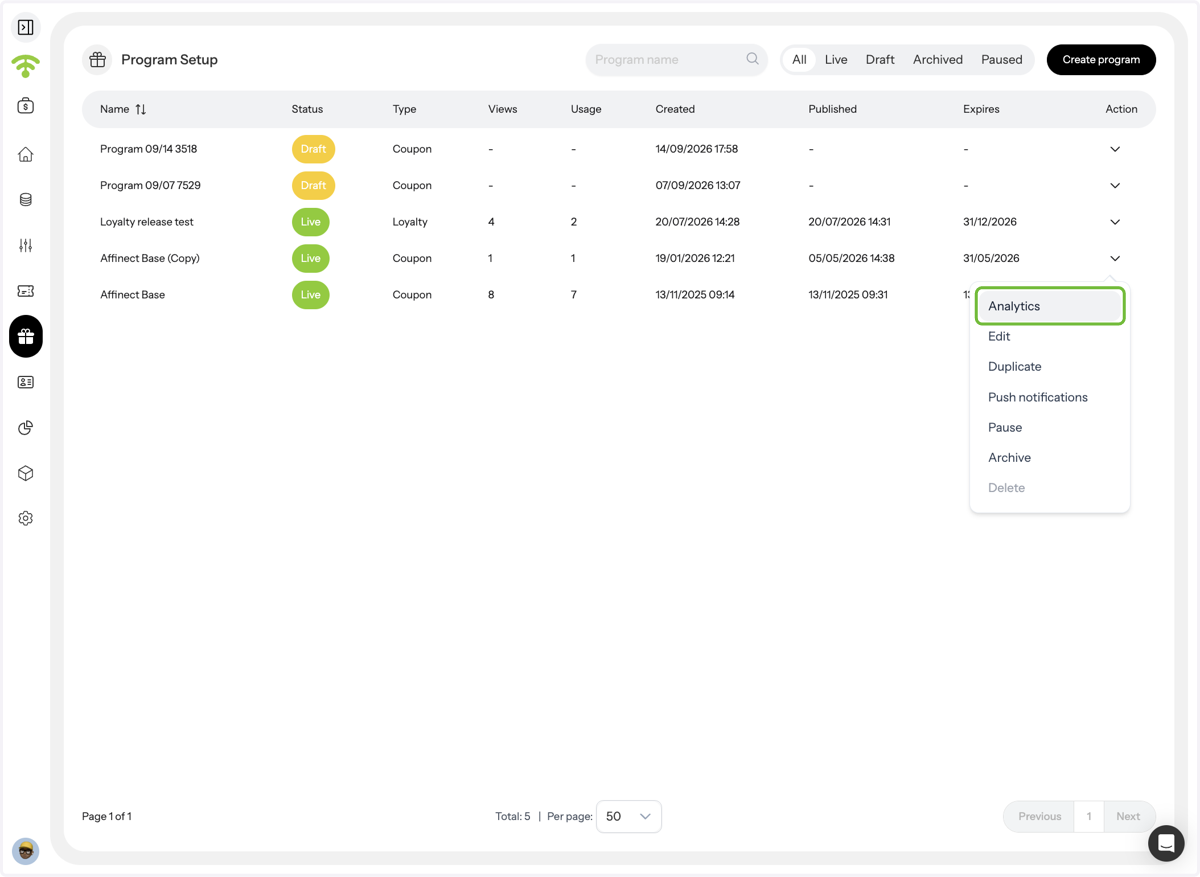Select the Live filter tab
The height and width of the screenshot is (877, 1200).
pos(836,60)
